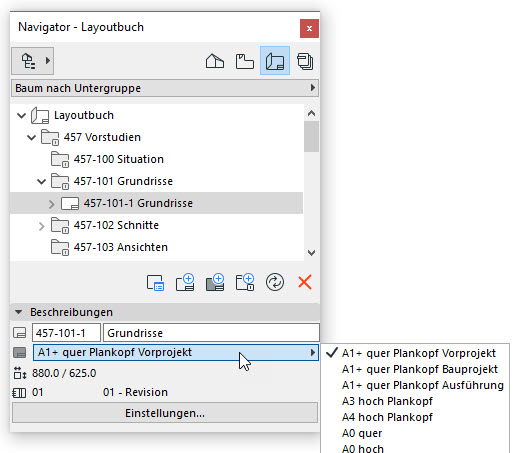This screenshot has width=514, height=453.
Task: Choose A3 hoch Plankopf master
Action: [x=387, y=401]
